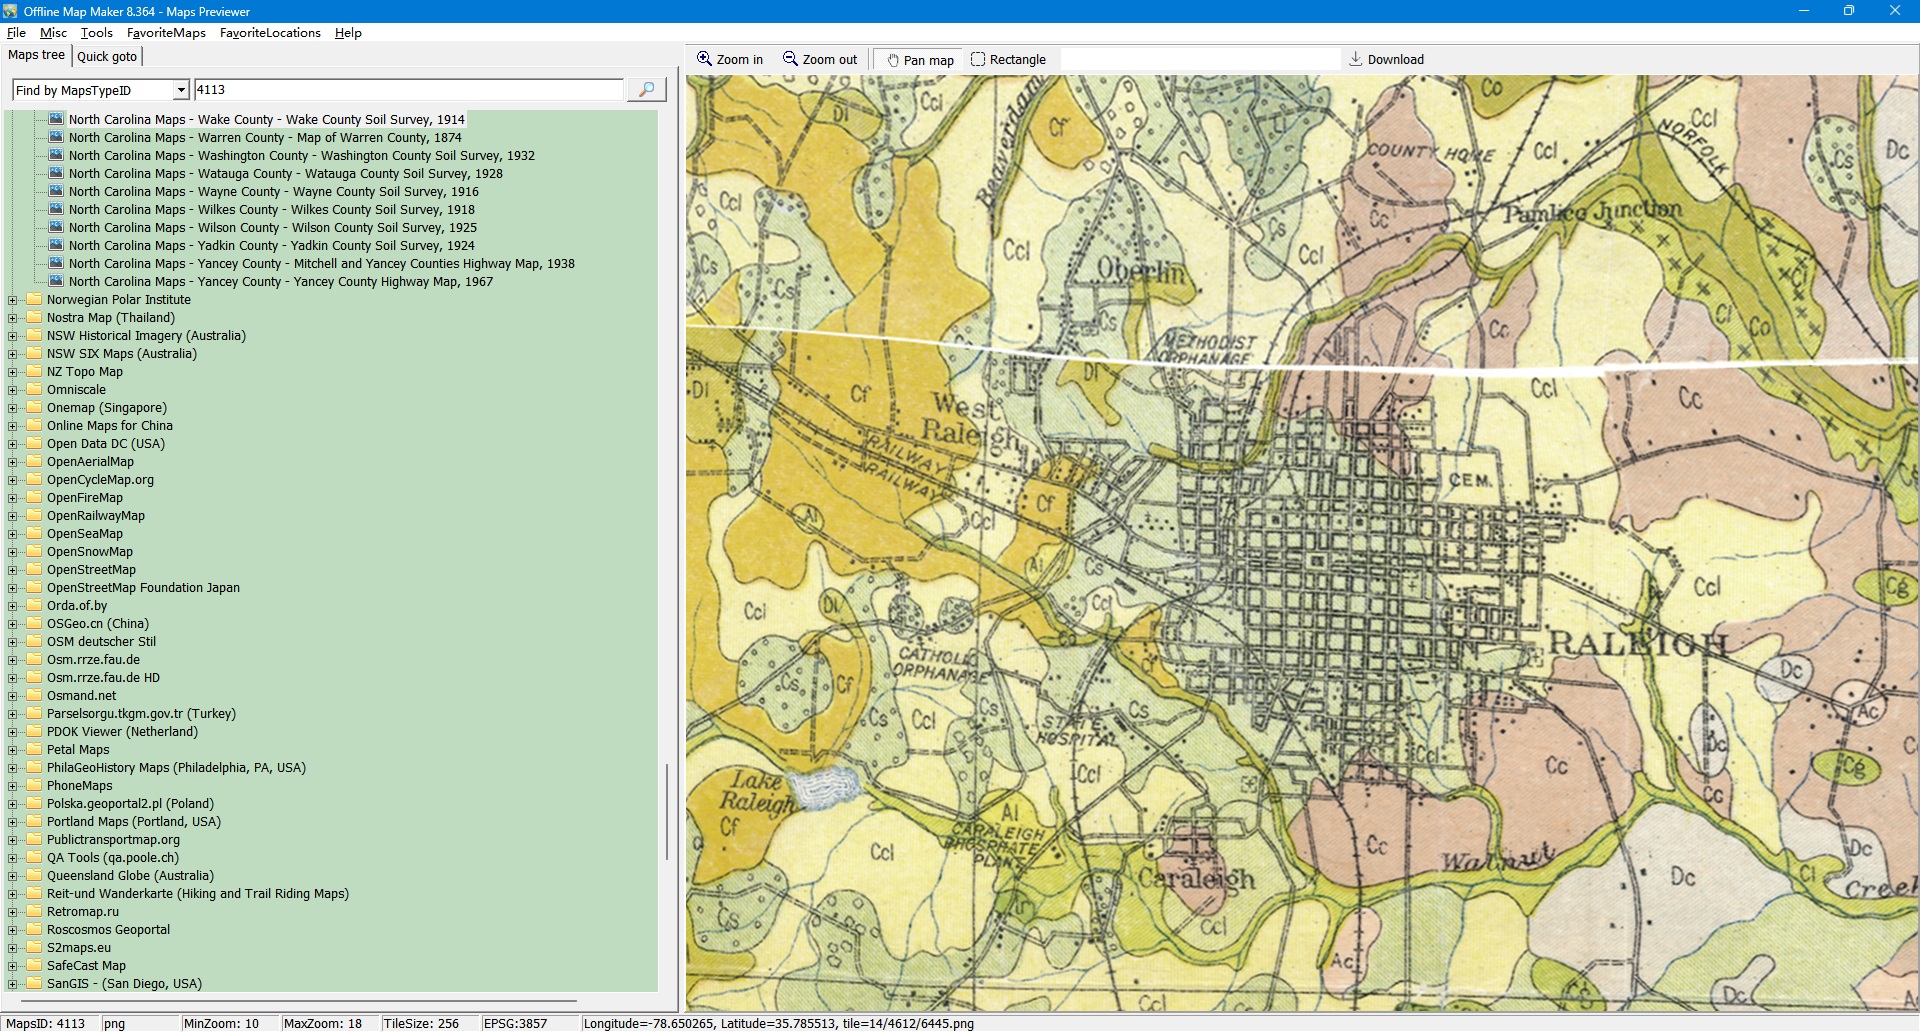Click the Zoom out magnifier icon
1920x1032 pixels.
[x=790, y=59]
